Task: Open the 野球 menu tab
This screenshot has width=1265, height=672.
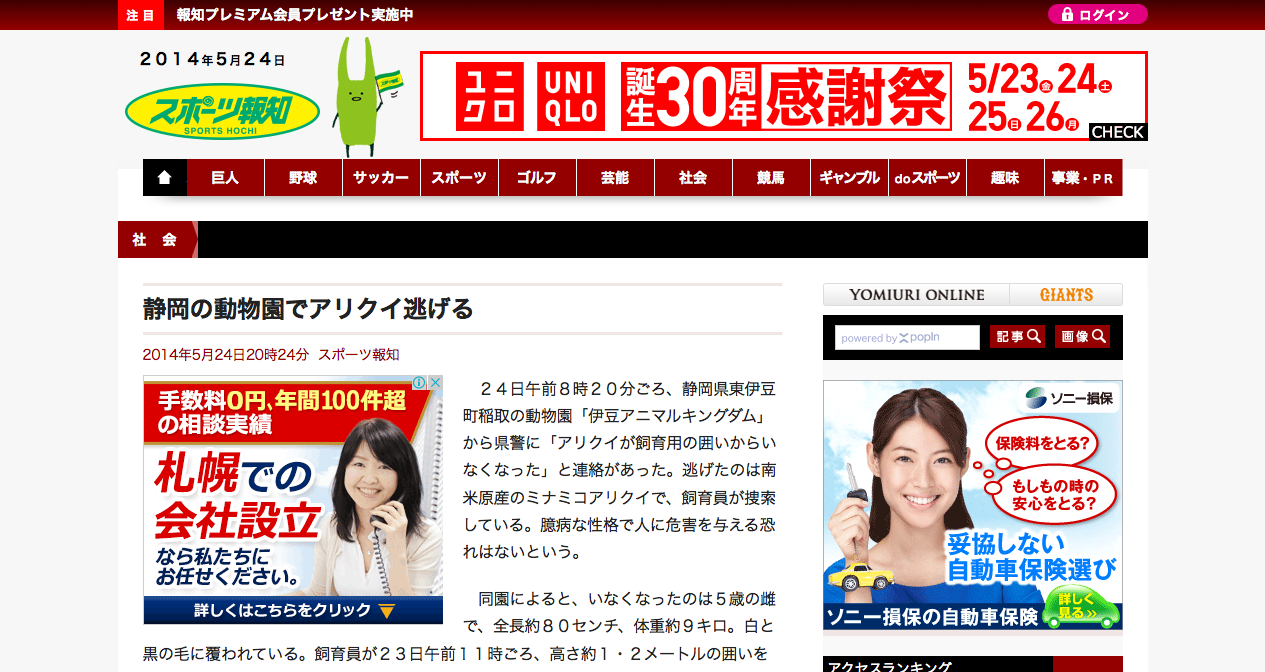Action: coord(303,178)
